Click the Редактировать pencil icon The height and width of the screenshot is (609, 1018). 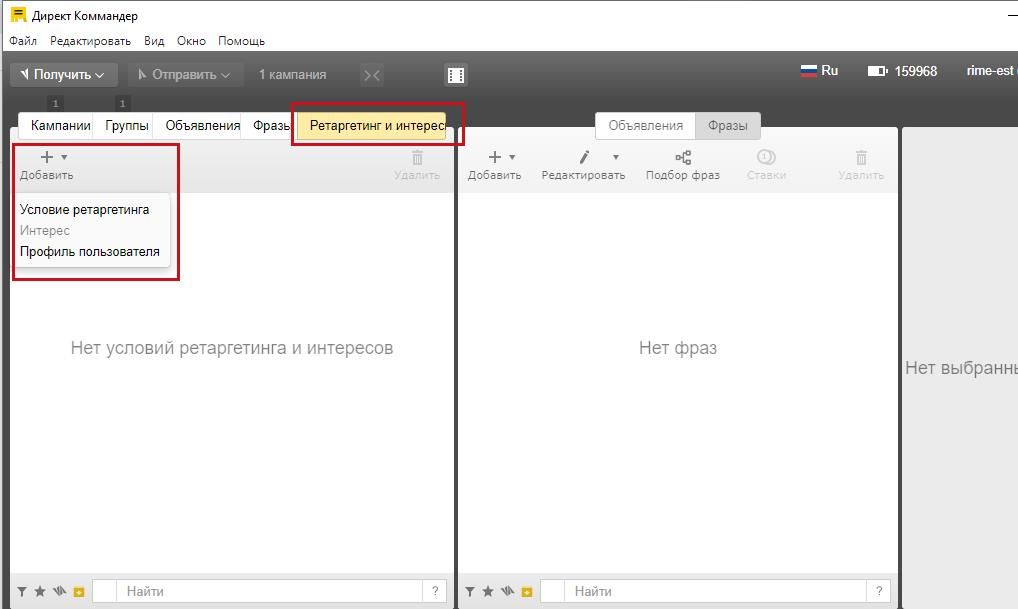click(584, 157)
